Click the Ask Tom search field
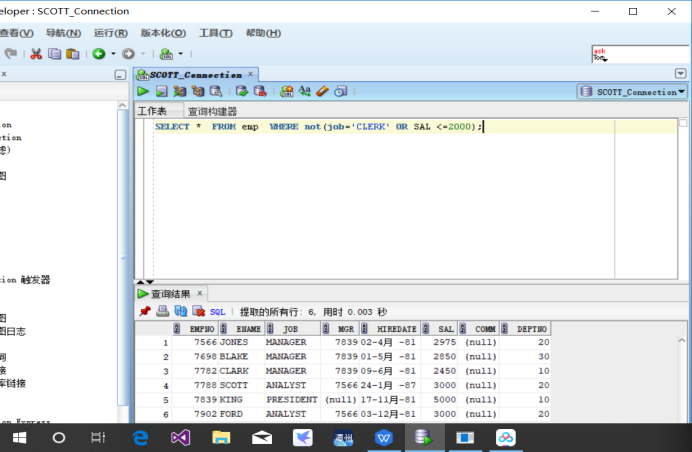692x452 pixels. (648, 54)
